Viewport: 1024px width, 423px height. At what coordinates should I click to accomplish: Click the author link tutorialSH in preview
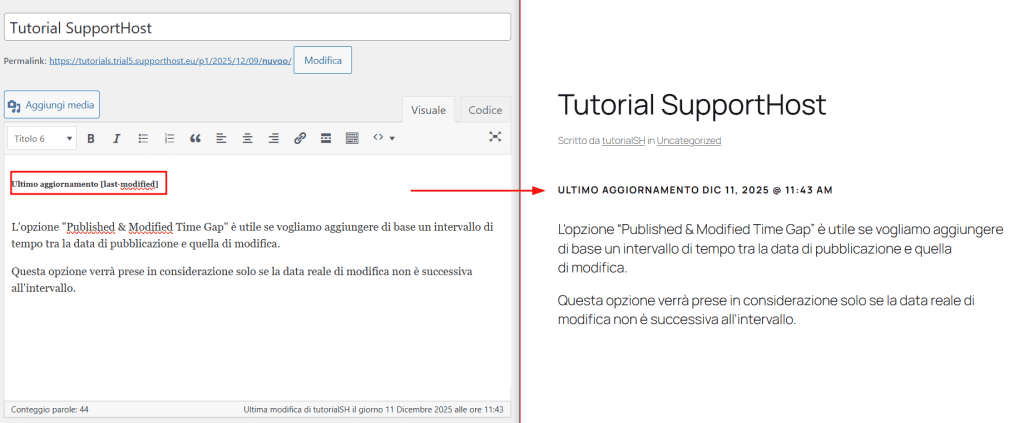(623, 140)
